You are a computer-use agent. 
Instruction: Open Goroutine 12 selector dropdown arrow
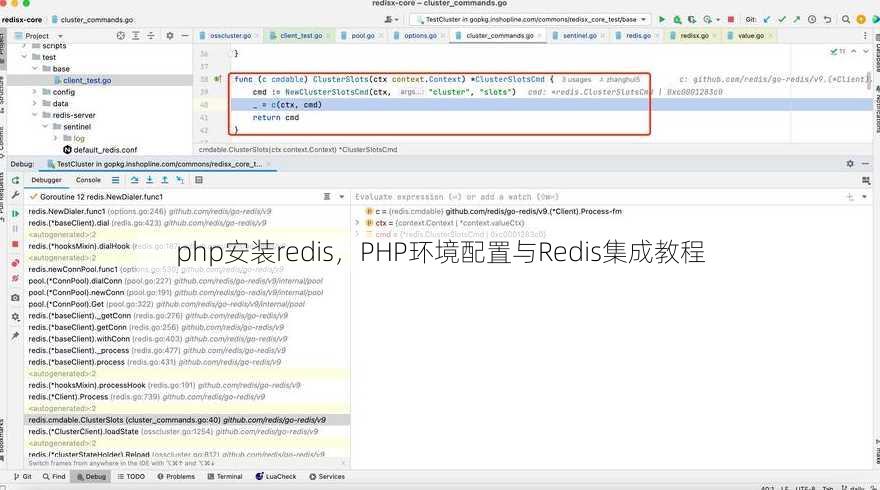(341, 197)
